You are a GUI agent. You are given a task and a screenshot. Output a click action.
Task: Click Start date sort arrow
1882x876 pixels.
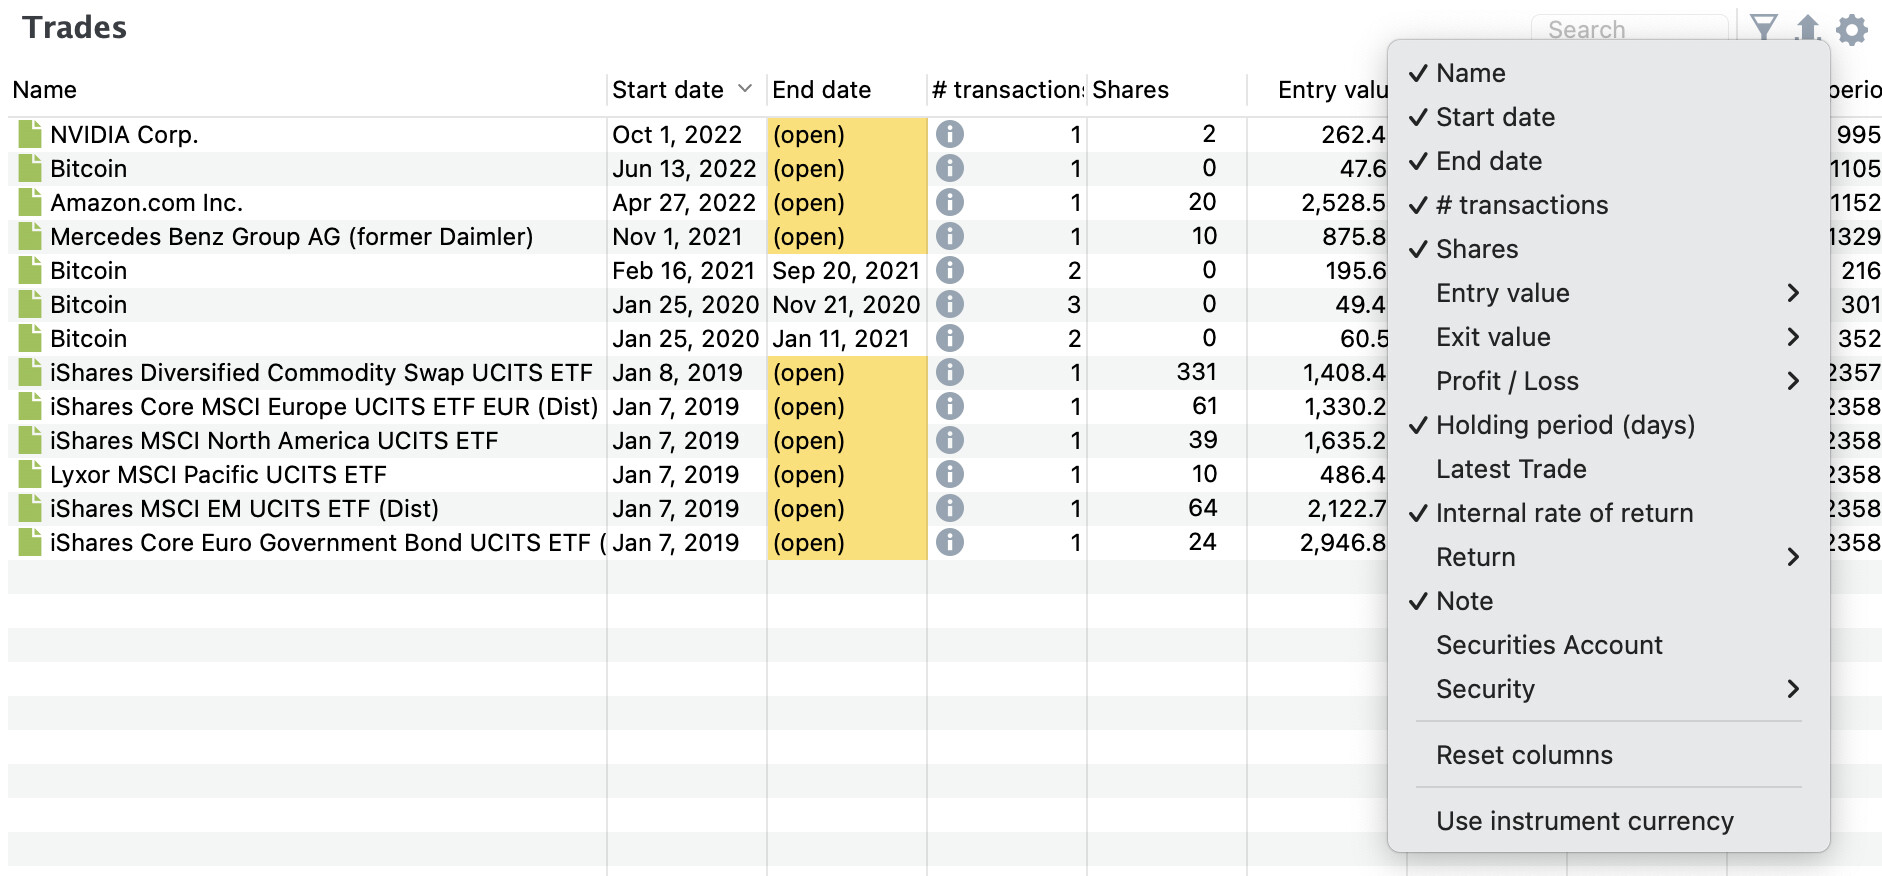click(745, 89)
